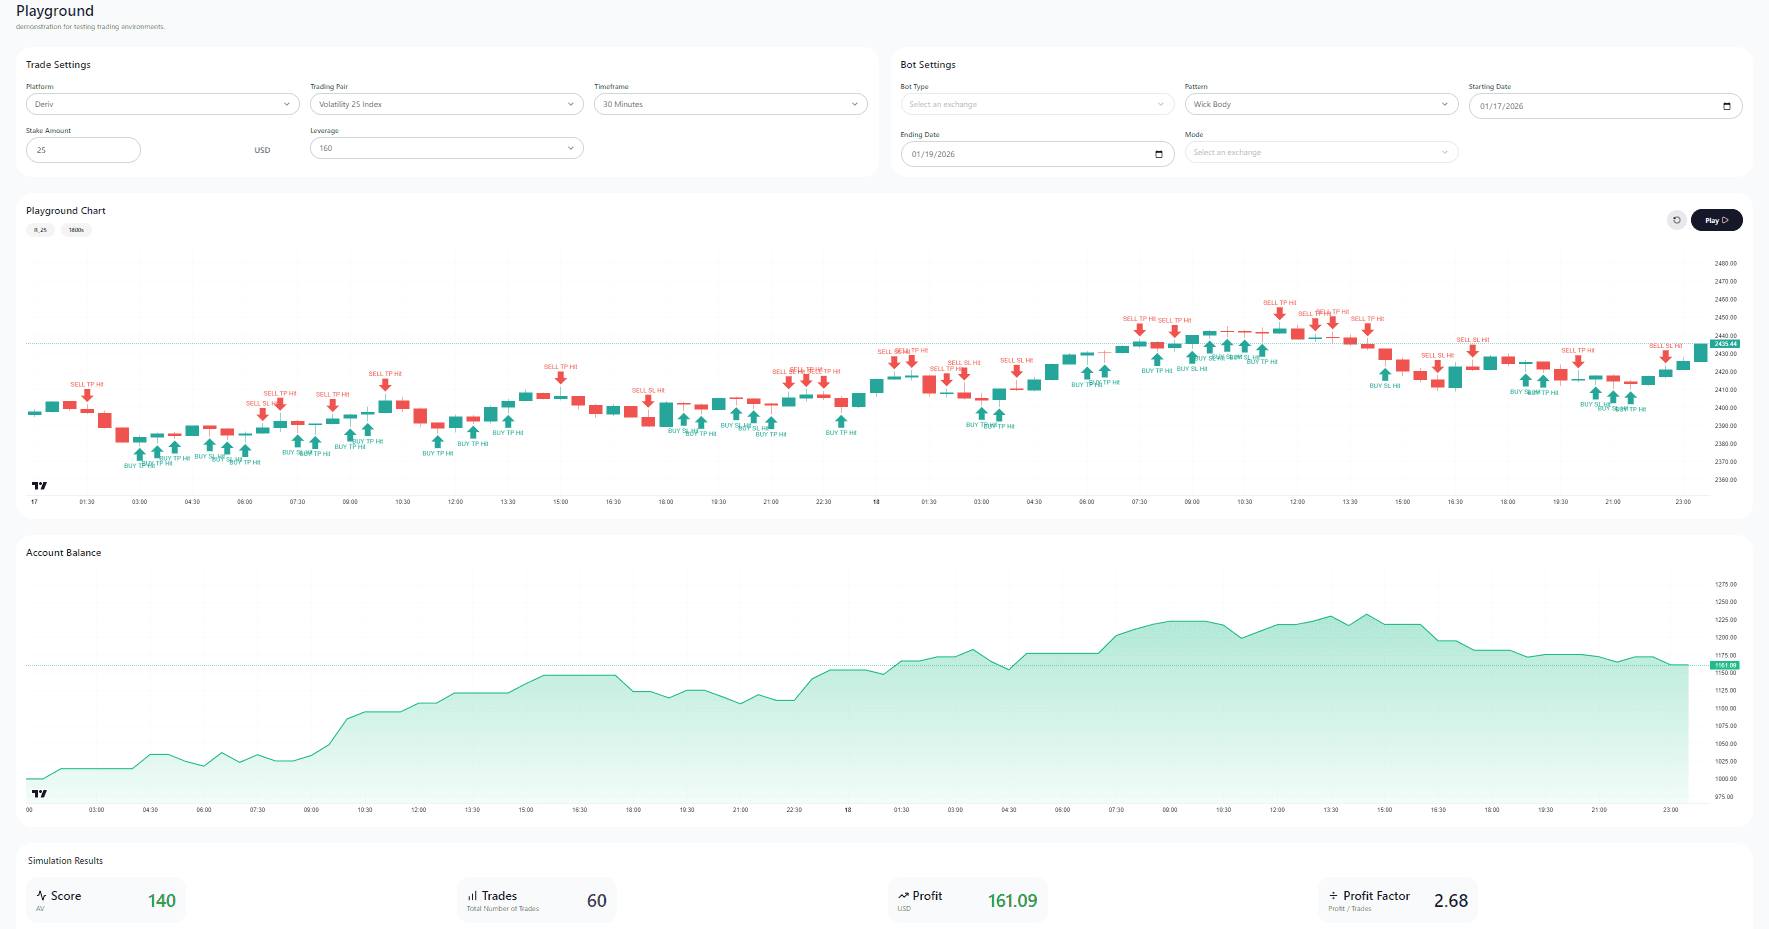Click the Profit Factor divide icon
This screenshot has width=1769, height=929.
[x=1333, y=896]
